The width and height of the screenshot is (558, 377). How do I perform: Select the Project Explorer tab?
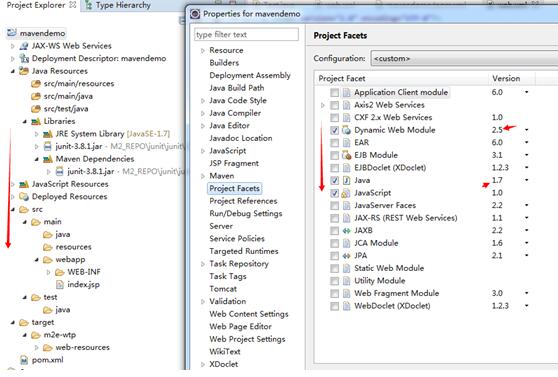pos(36,5)
